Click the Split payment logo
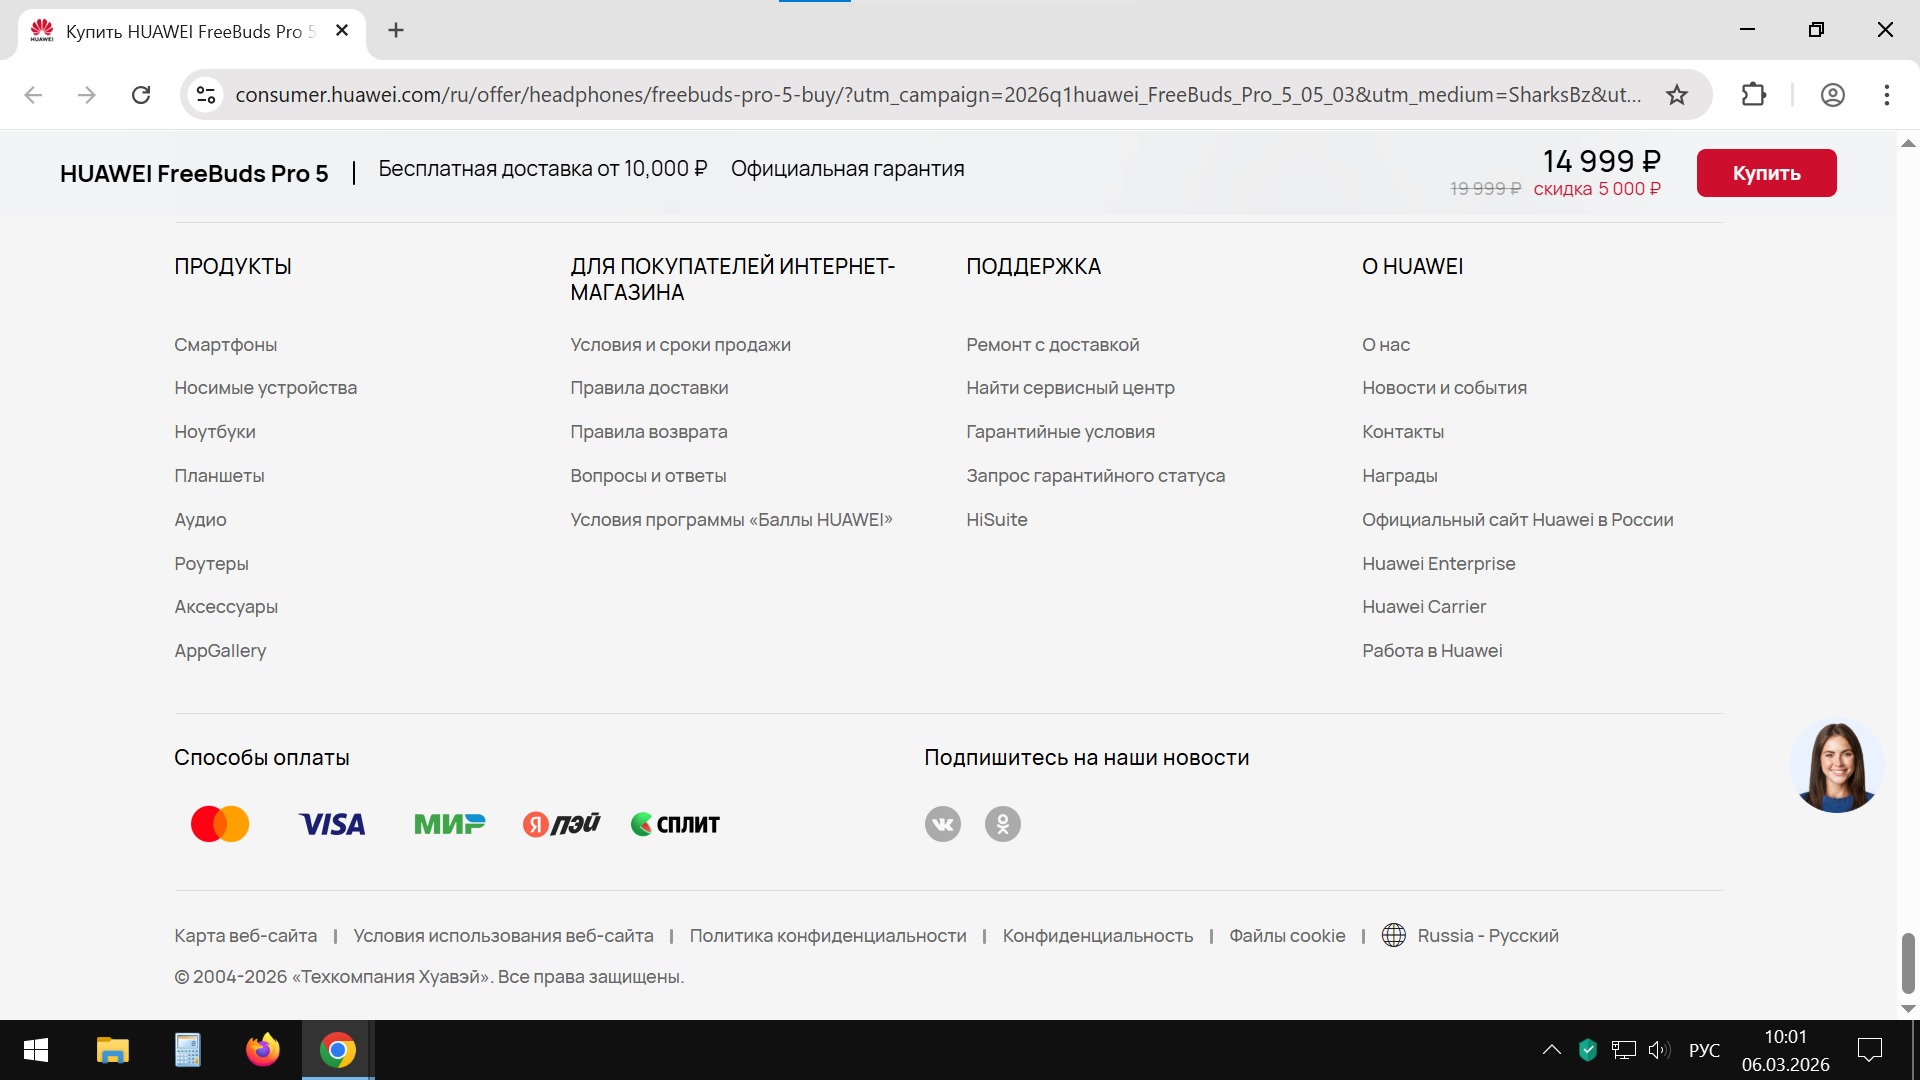 [x=675, y=824]
